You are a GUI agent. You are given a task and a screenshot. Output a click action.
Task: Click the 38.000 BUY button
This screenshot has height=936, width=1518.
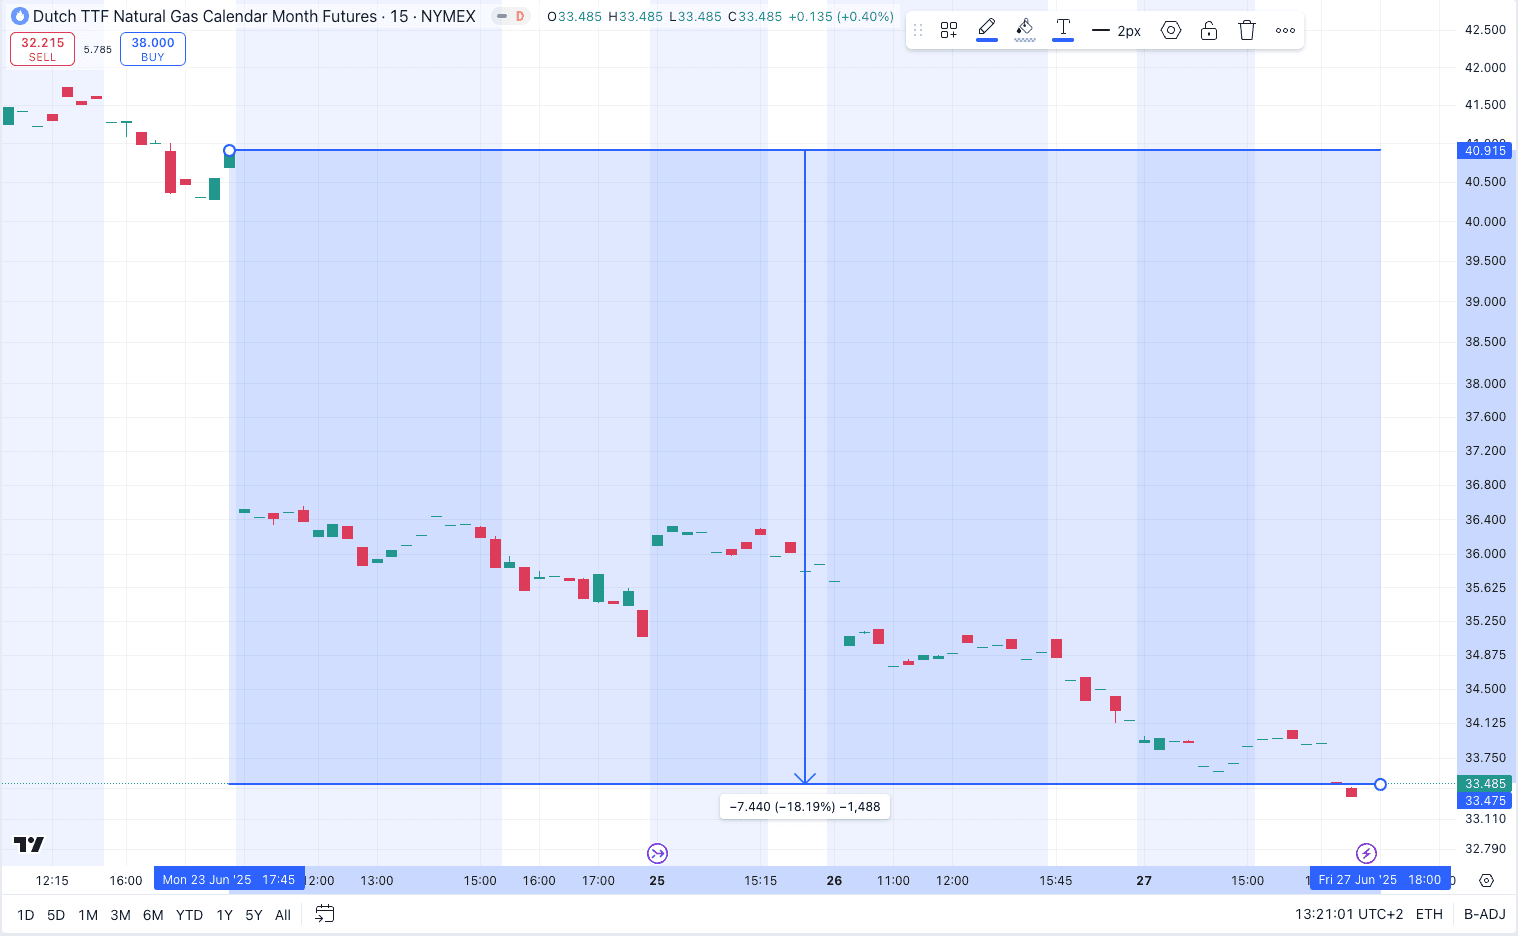point(153,49)
